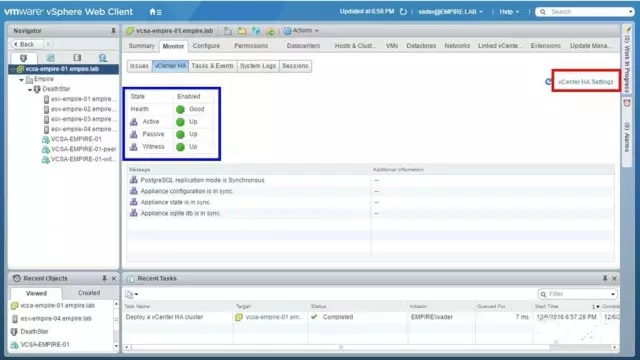The image size is (640, 360).
Task: Open the Linked vCenter tab
Action: coord(500,46)
